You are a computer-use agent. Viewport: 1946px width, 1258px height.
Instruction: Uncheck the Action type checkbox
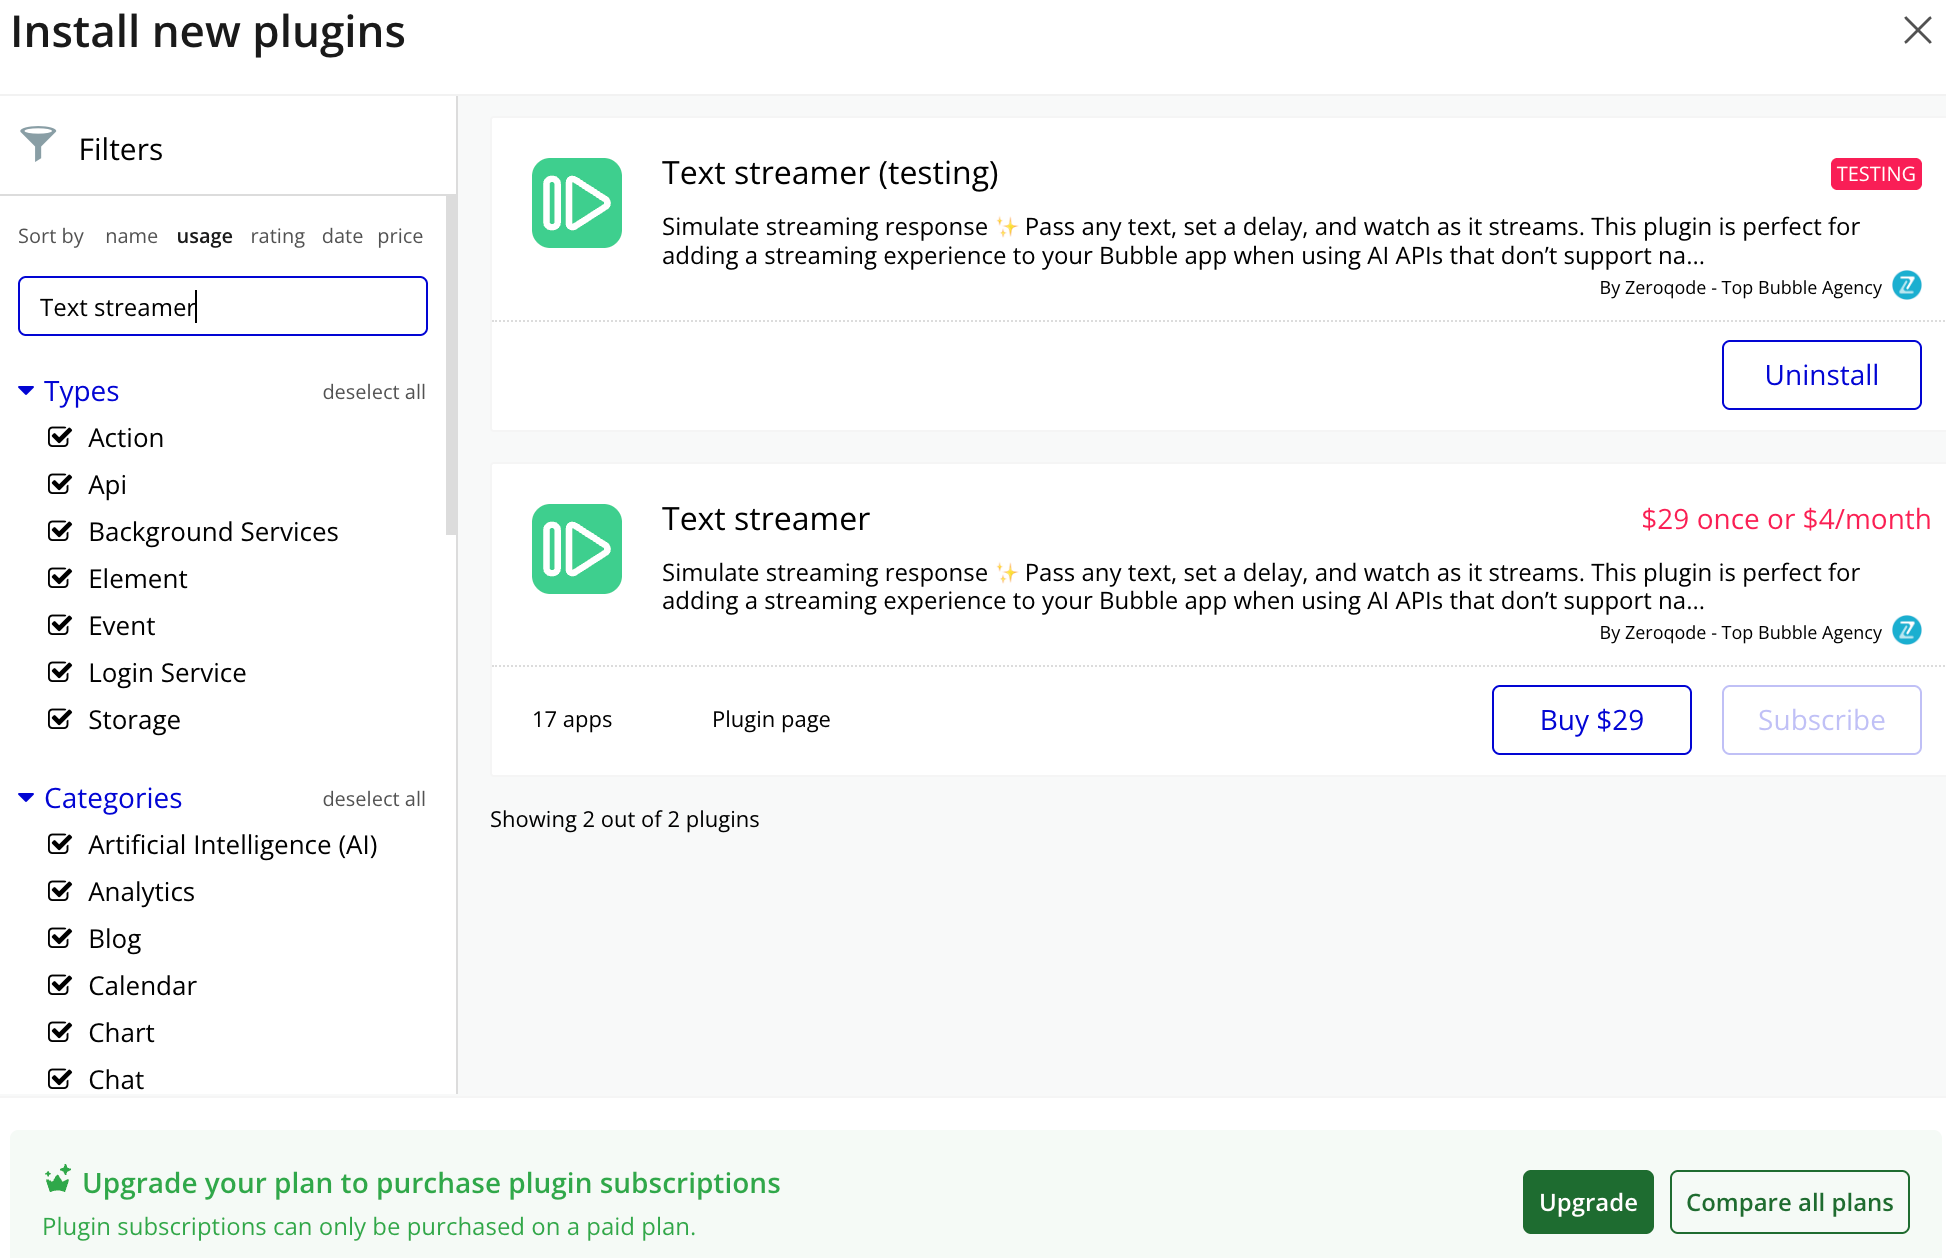(60, 437)
